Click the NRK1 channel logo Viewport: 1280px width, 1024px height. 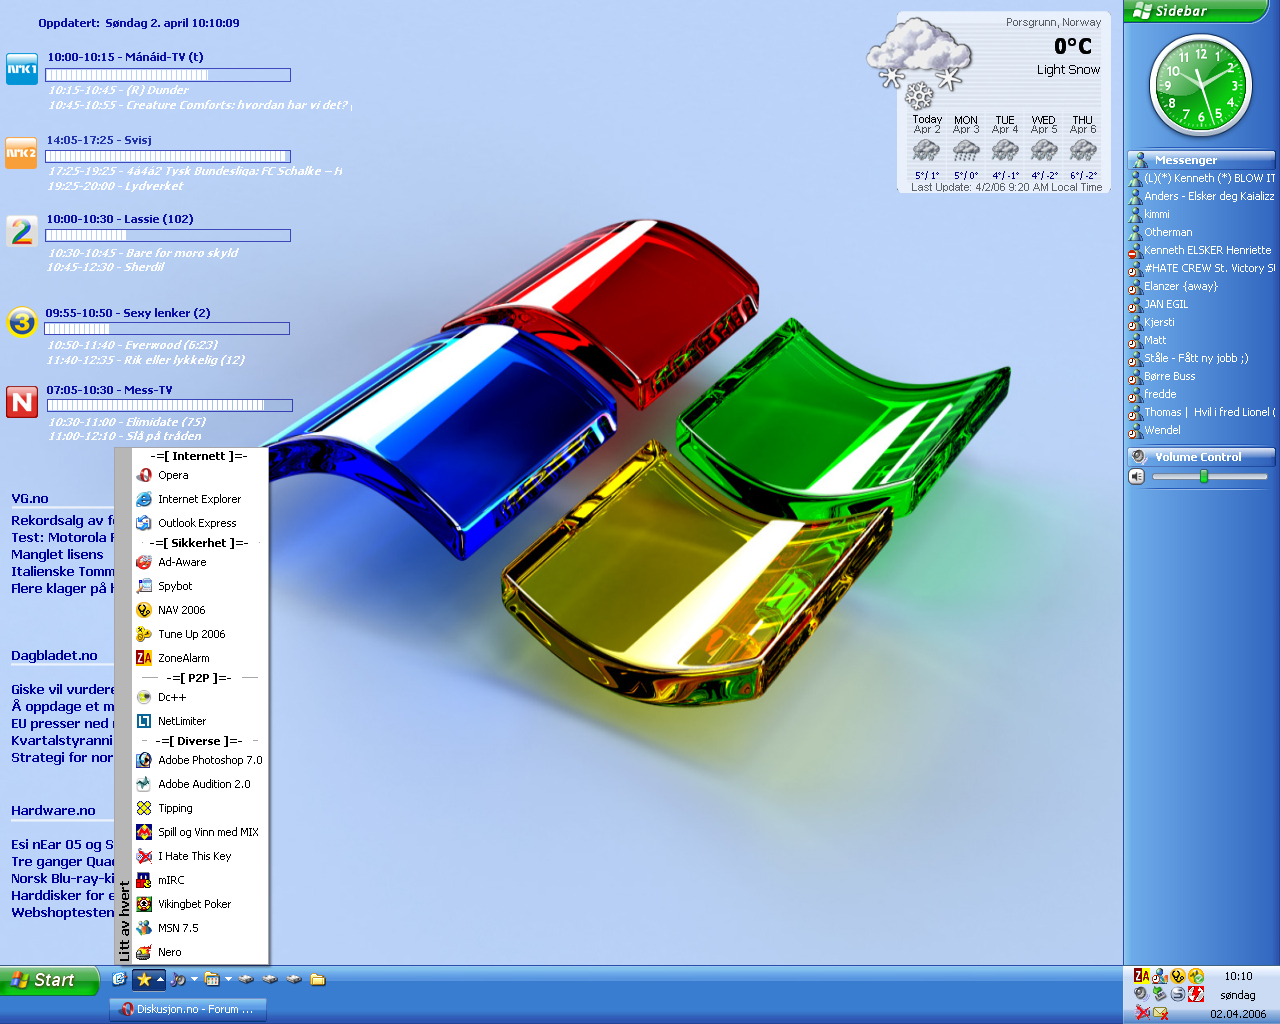22,69
